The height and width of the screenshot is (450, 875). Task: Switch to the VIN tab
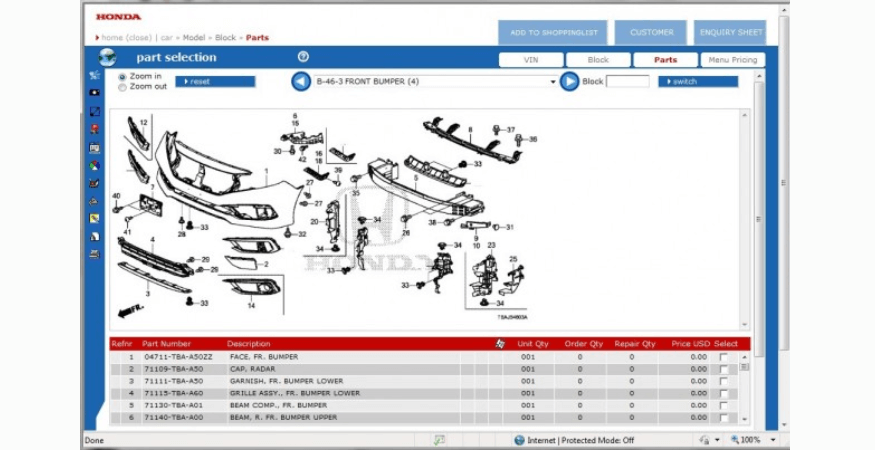pos(530,60)
